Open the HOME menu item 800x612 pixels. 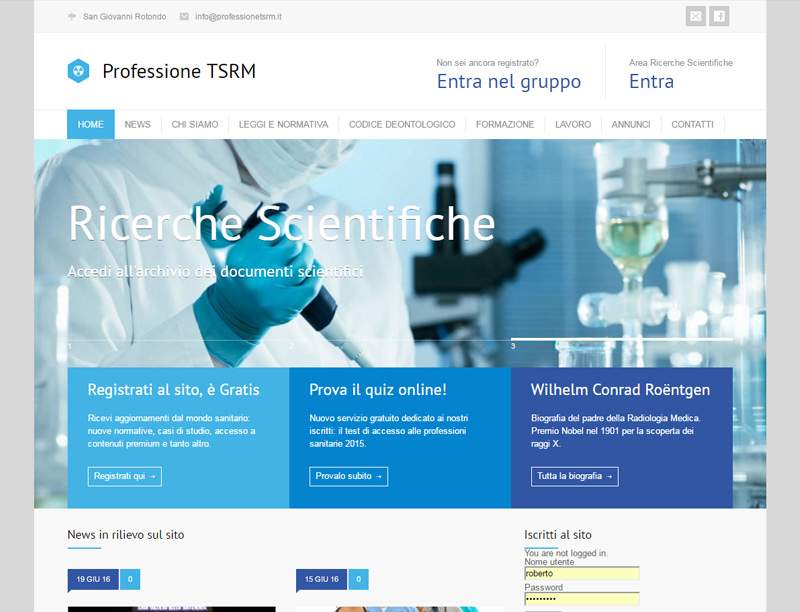point(91,124)
